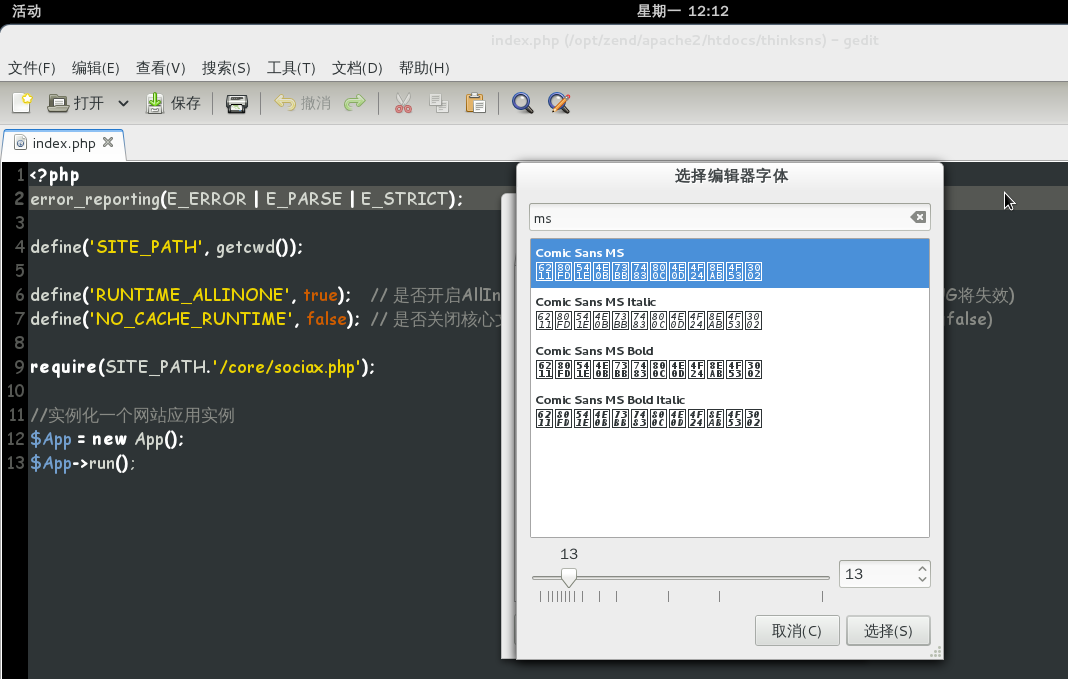Grab the font dialog resize grip

937,652
